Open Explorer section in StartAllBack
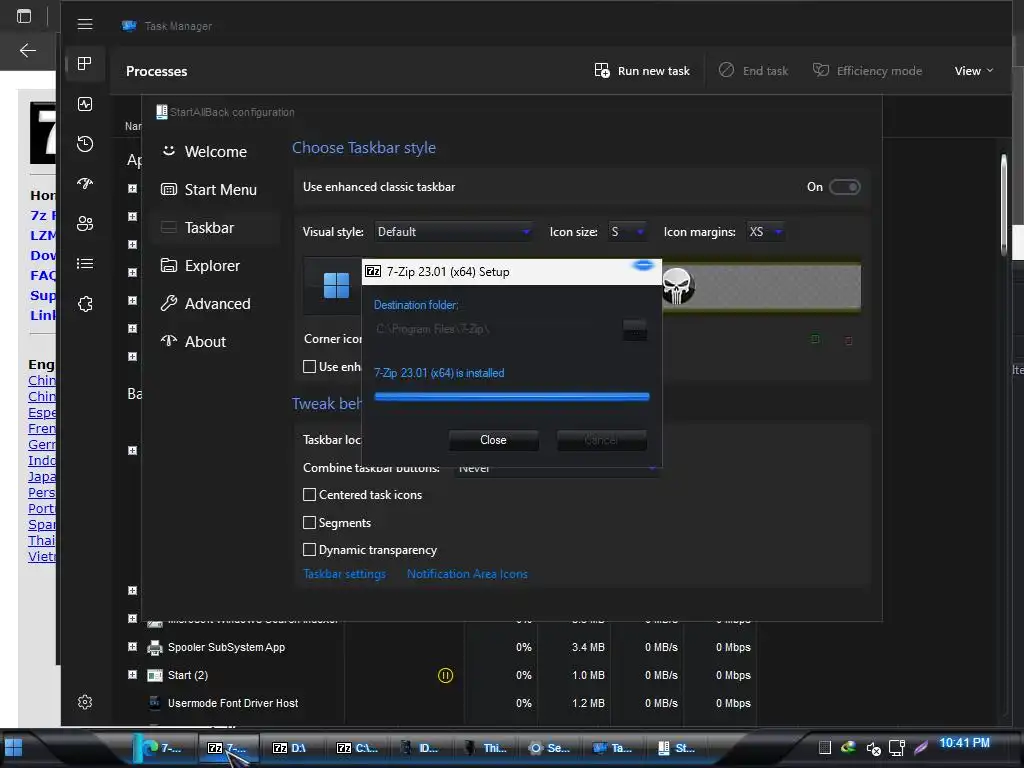Image resolution: width=1024 pixels, height=768 pixels. pyautogui.click(x=214, y=266)
